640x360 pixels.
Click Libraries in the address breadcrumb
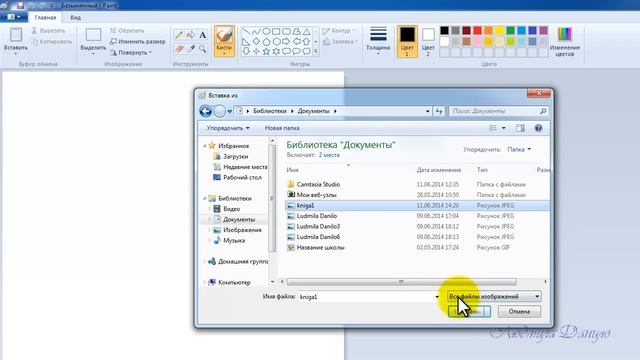click(270, 111)
